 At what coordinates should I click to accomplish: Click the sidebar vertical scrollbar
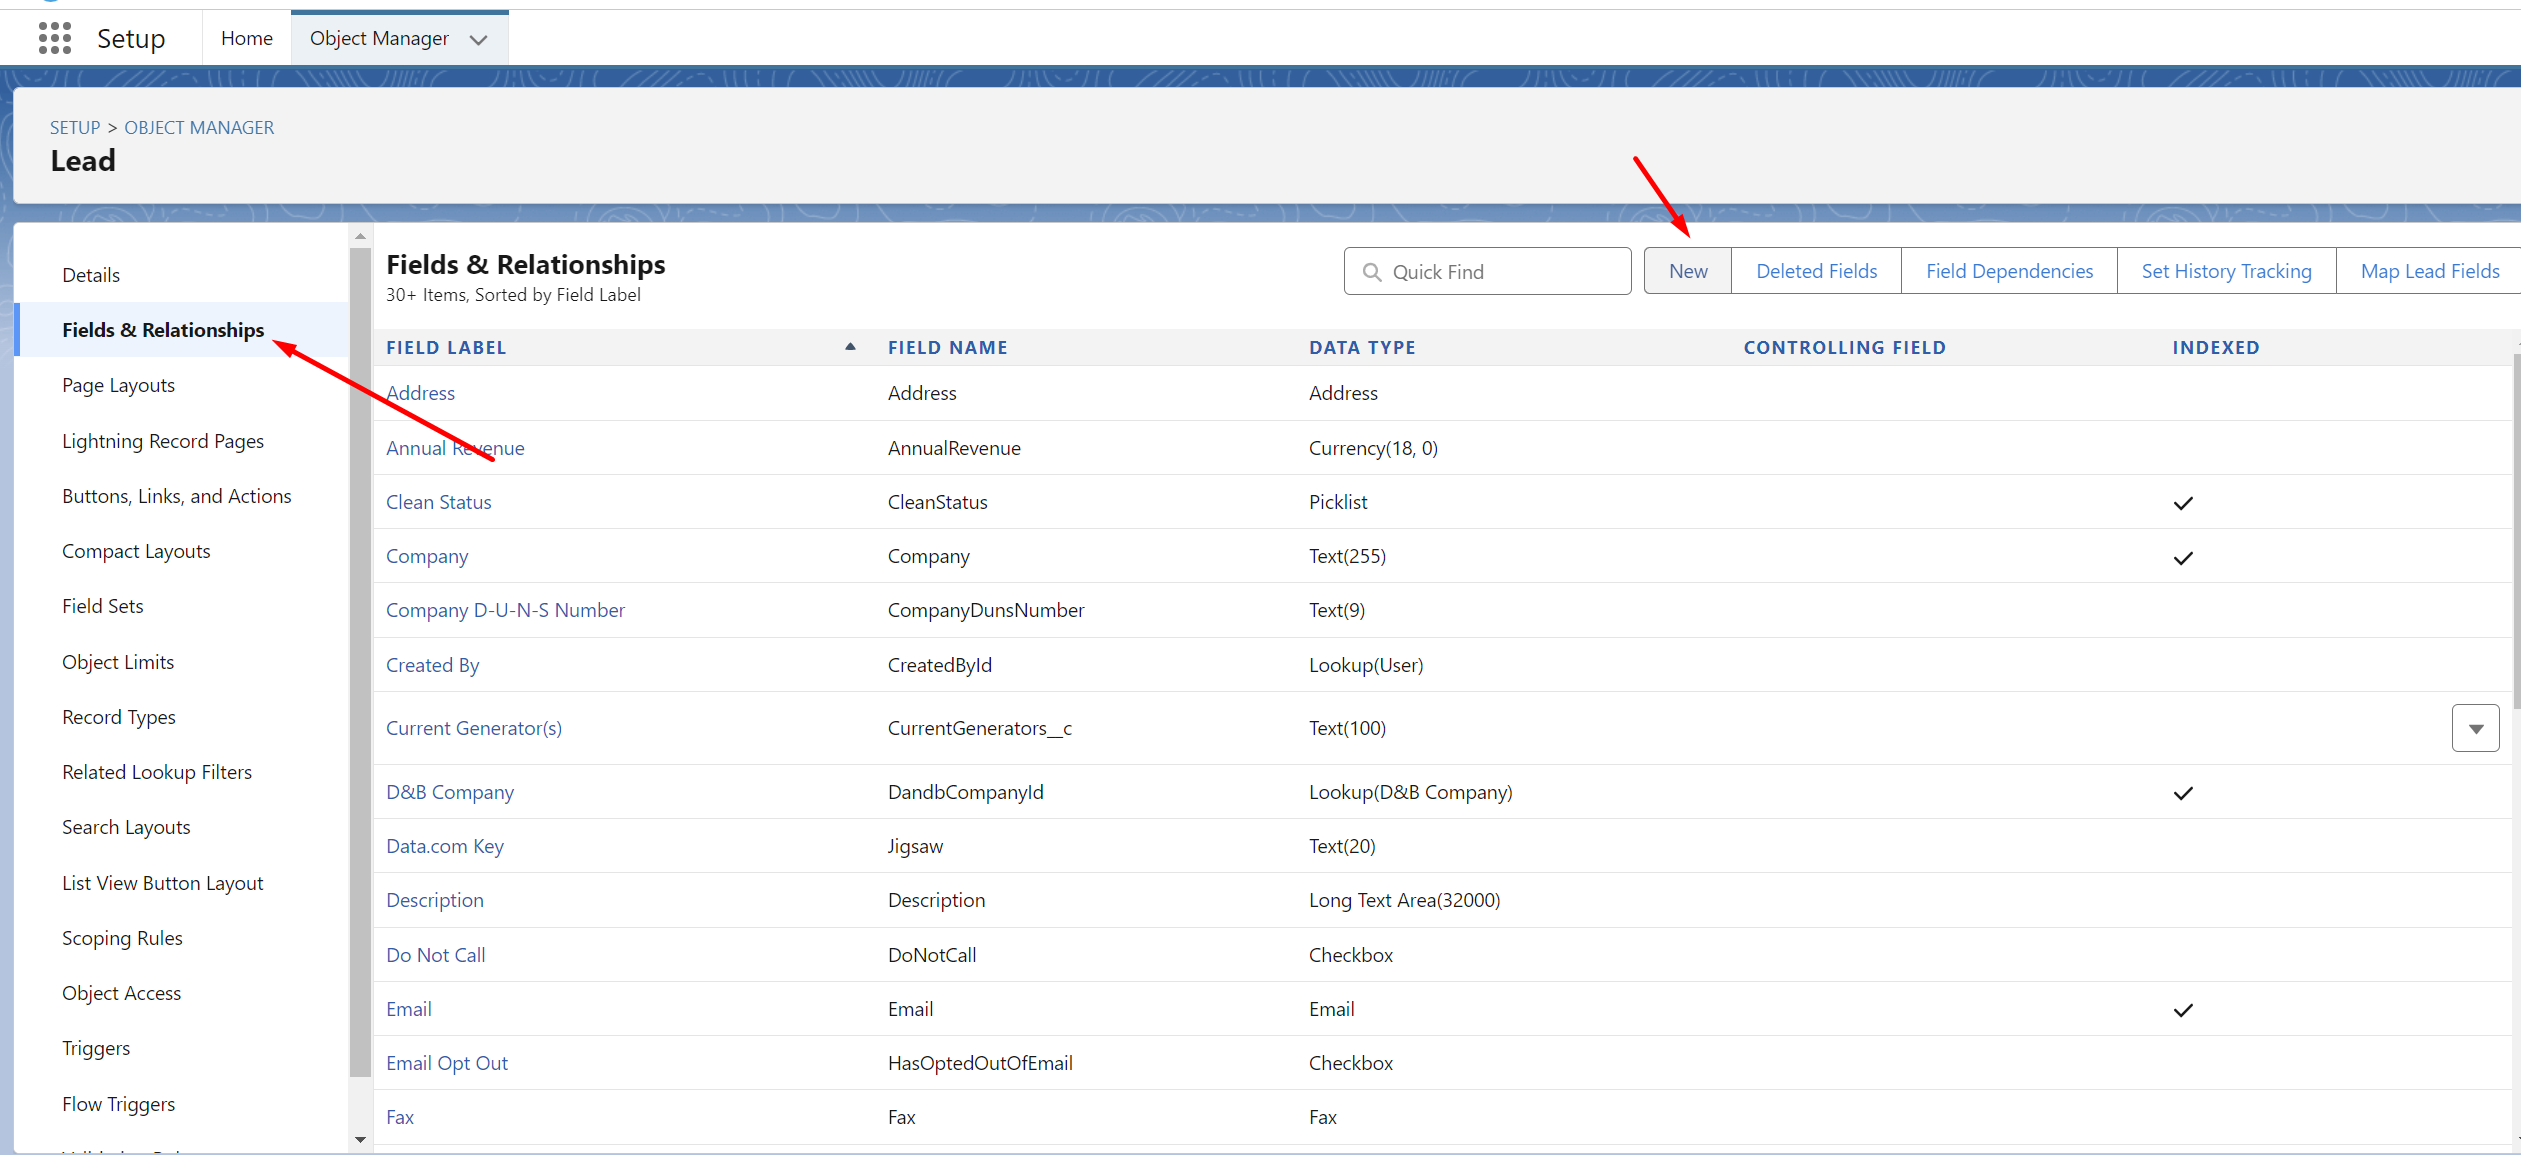[x=361, y=662]
